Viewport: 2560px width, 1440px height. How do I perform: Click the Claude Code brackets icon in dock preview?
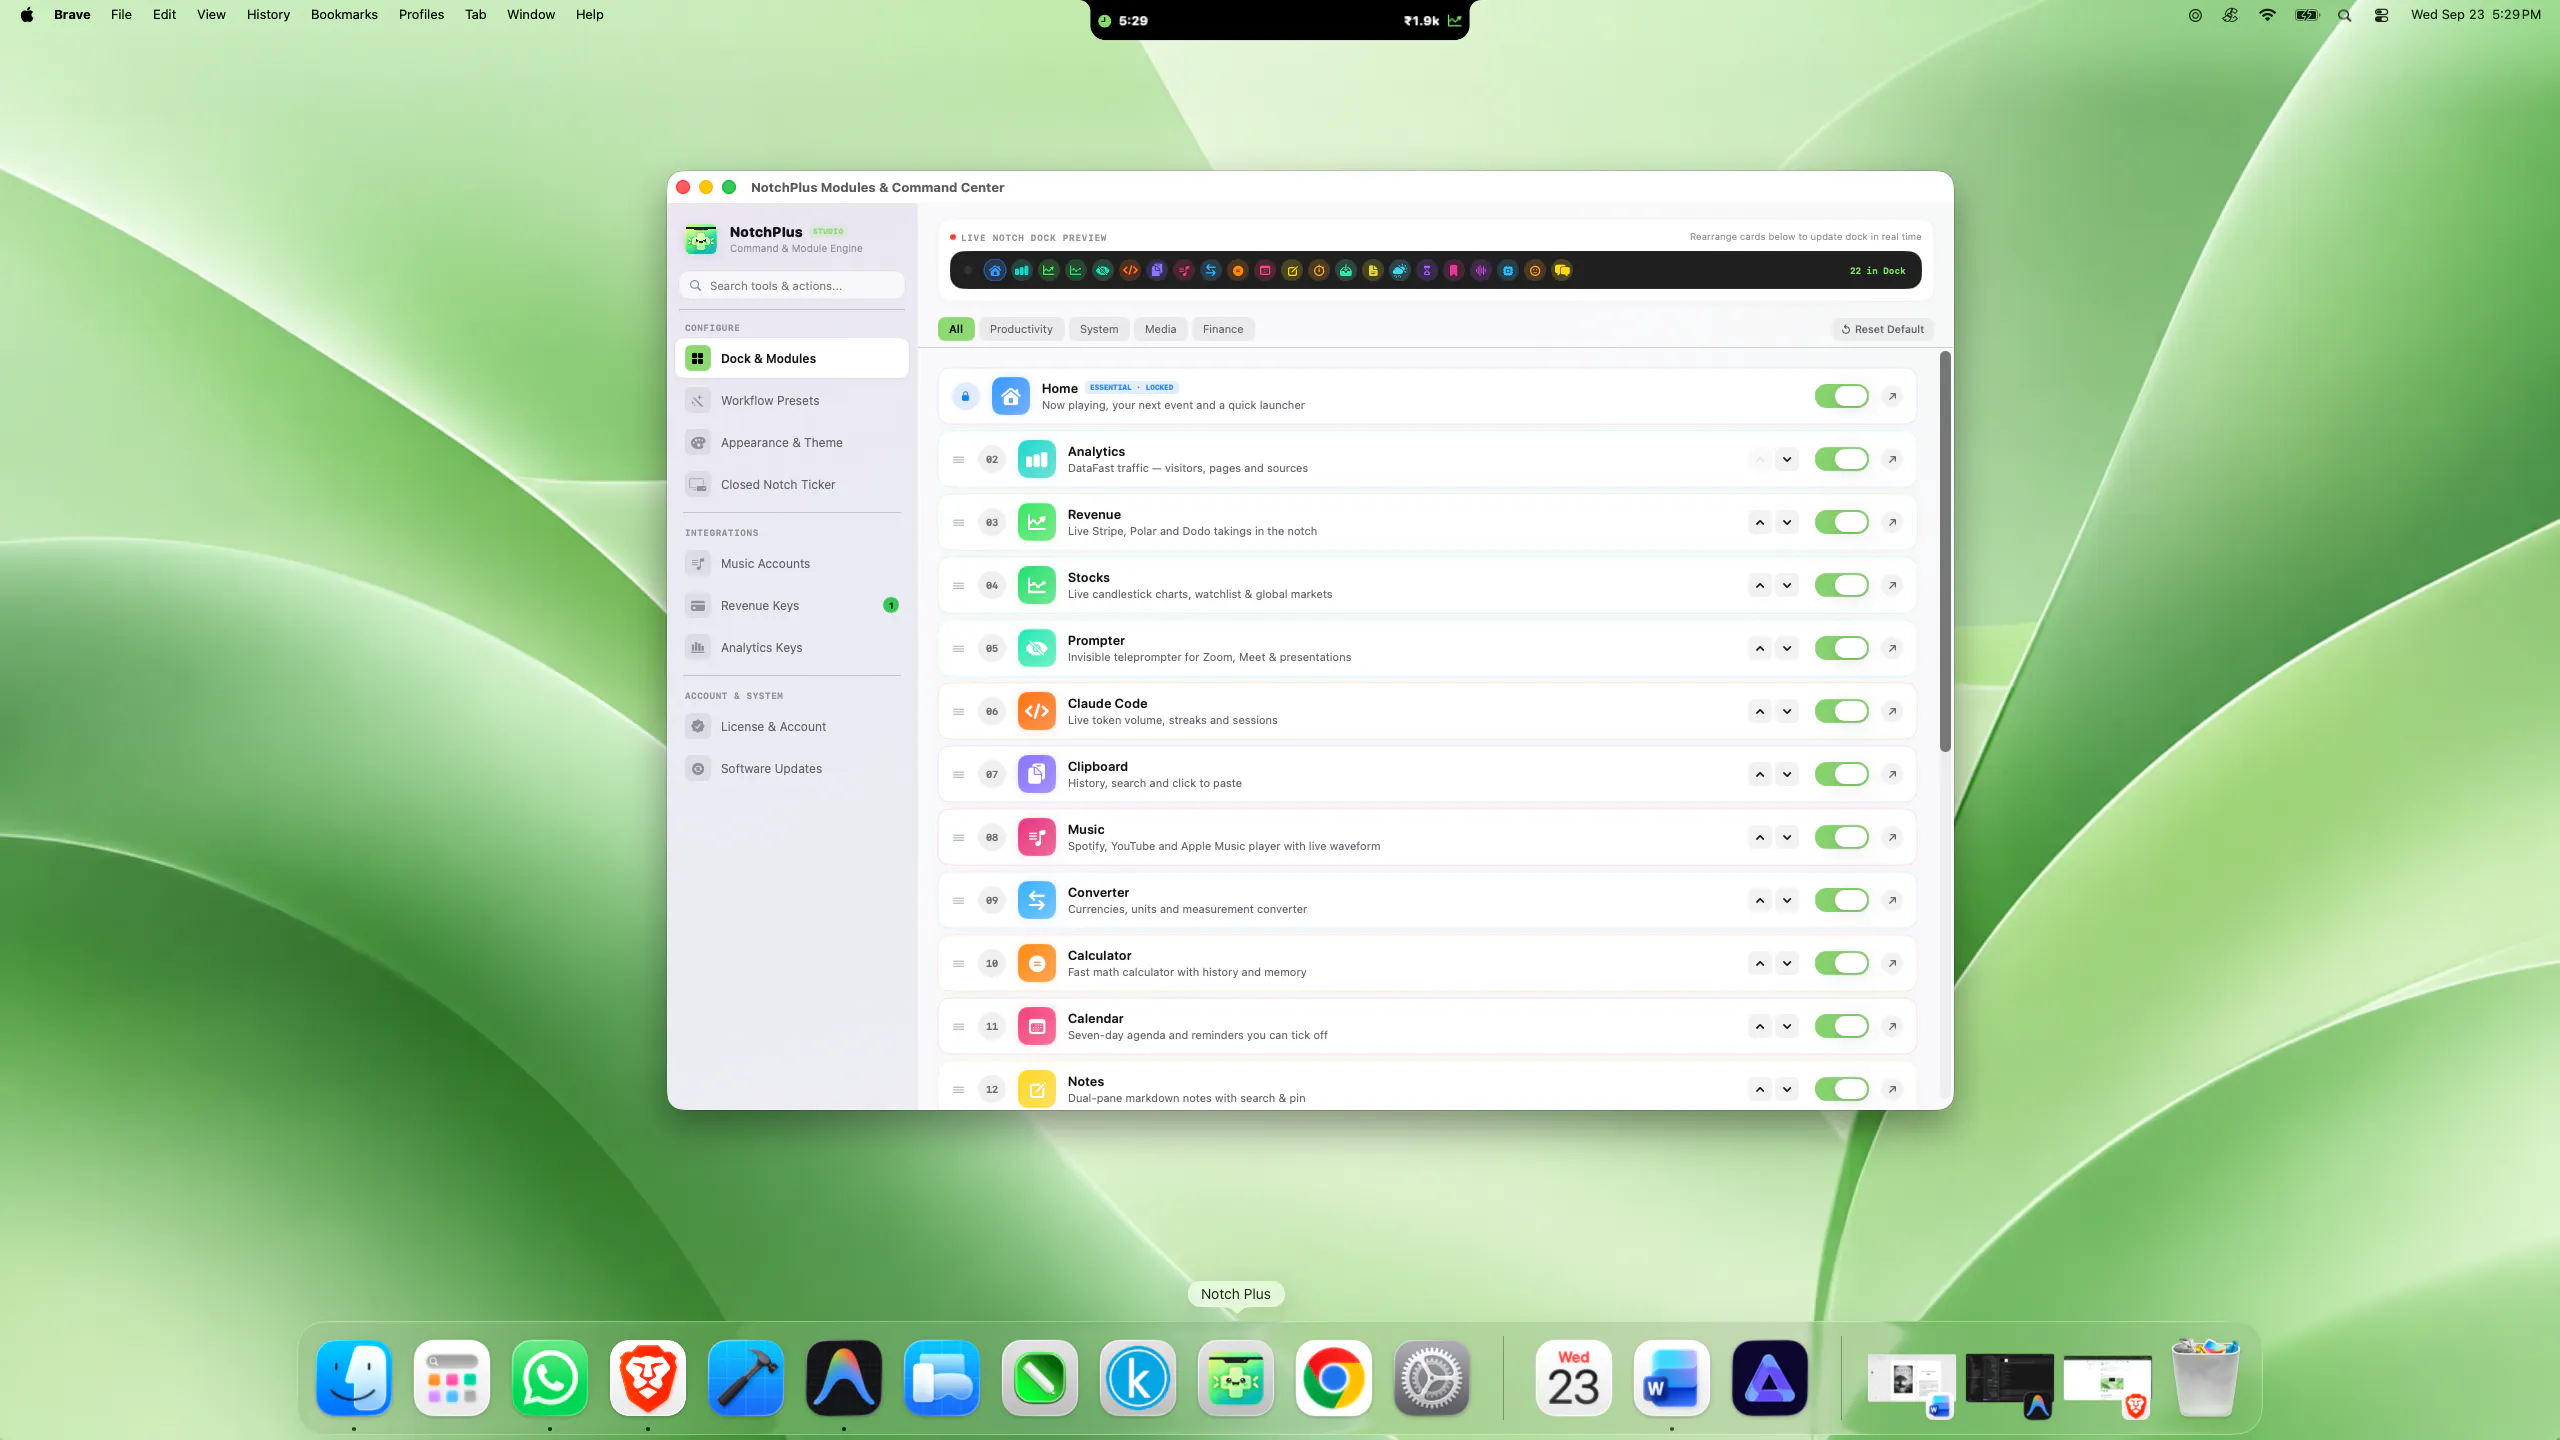coord(1130,270)
